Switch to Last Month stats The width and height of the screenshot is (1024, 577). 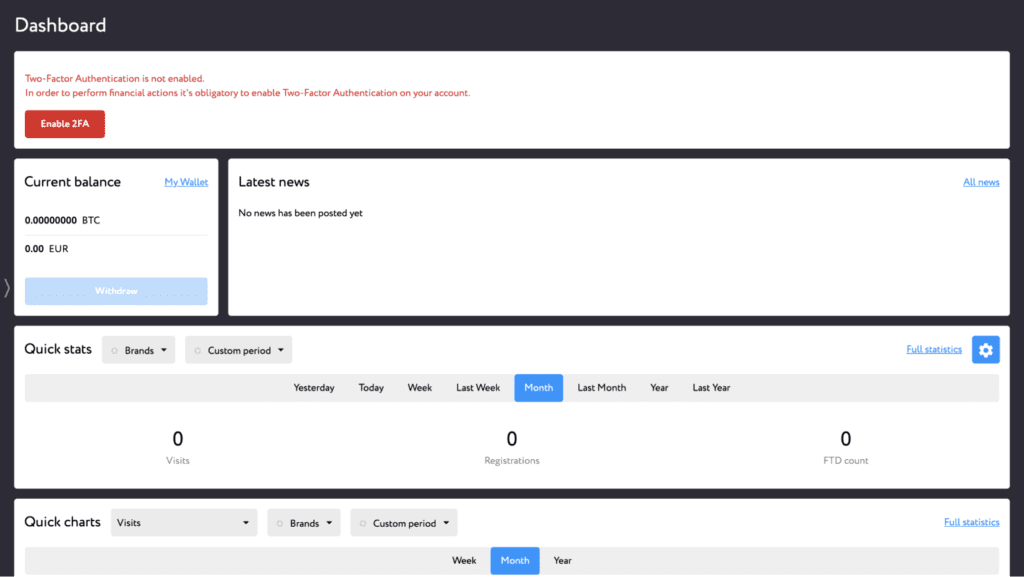pyautogui.click(x=601, y=387)
